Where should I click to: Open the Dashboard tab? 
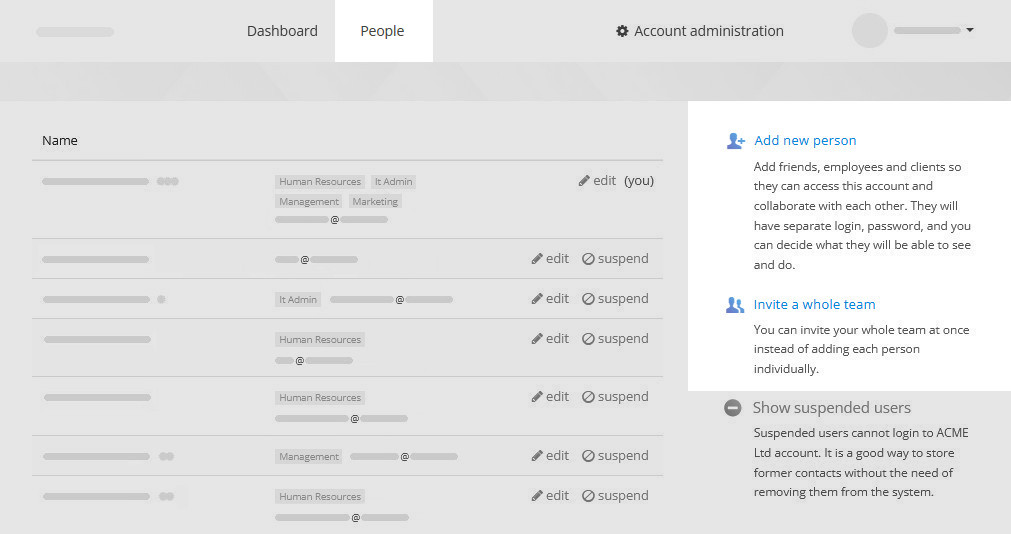[x=282, y=31]
